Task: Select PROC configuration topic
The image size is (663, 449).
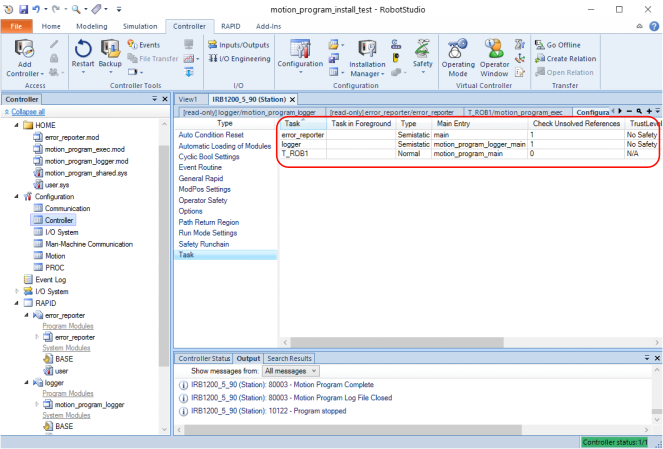Action: pos(49,268)
